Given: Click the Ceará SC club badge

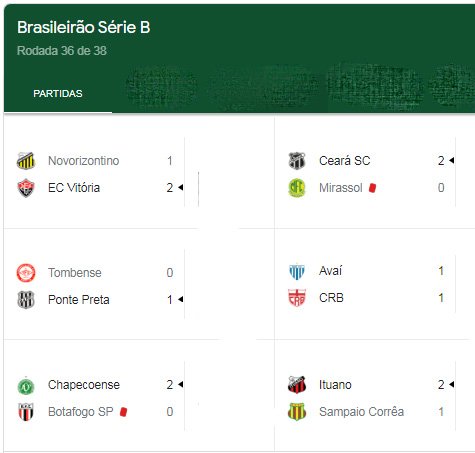Looking at the screenshot, I should (x=297, y=161).
